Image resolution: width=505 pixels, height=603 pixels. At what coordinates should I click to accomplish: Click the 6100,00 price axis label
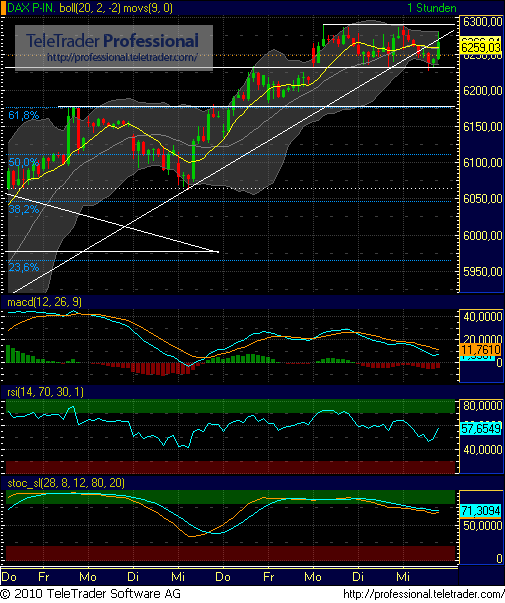482,163
